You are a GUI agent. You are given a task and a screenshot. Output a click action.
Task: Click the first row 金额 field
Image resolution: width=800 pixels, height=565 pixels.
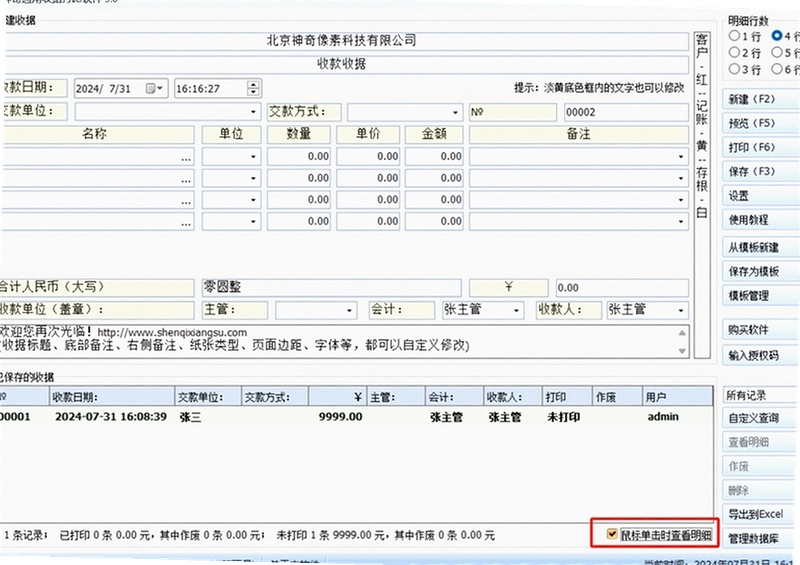point(434,157)
